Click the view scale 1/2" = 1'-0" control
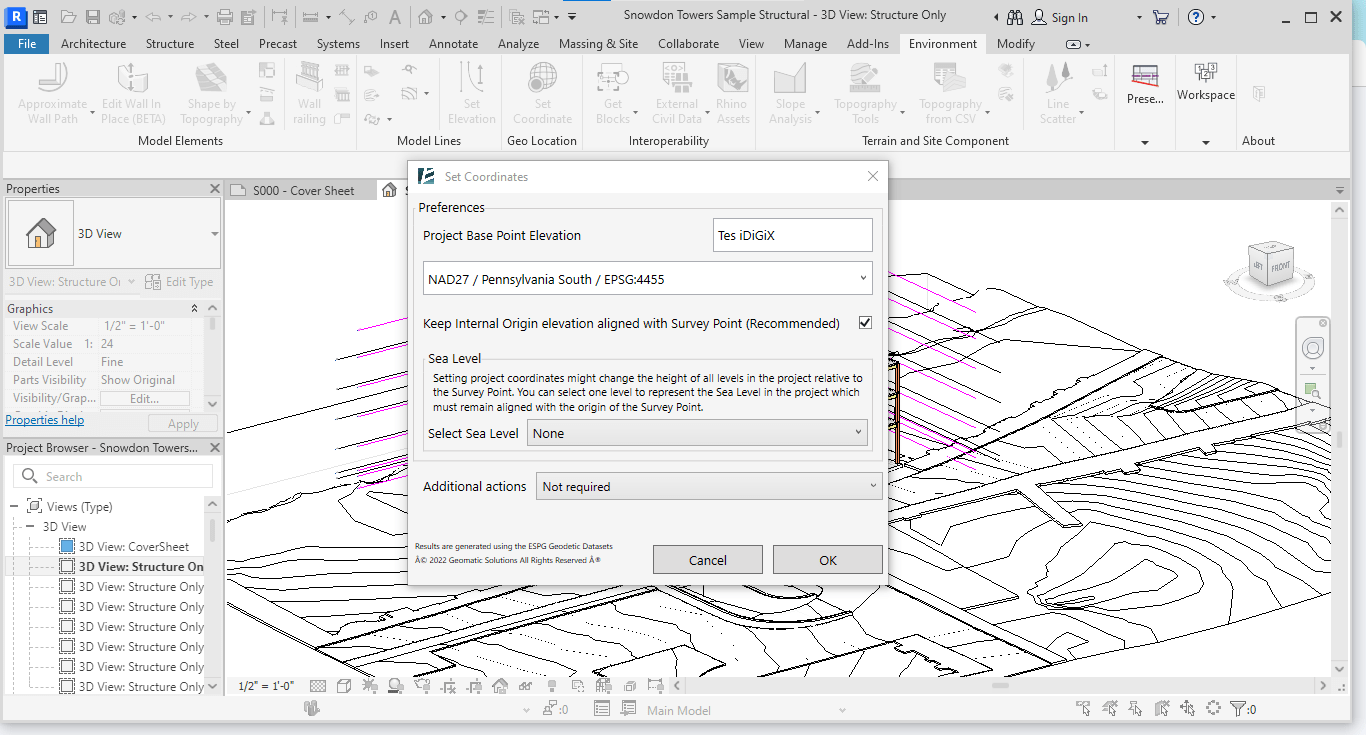 click(x=266, y=686)
